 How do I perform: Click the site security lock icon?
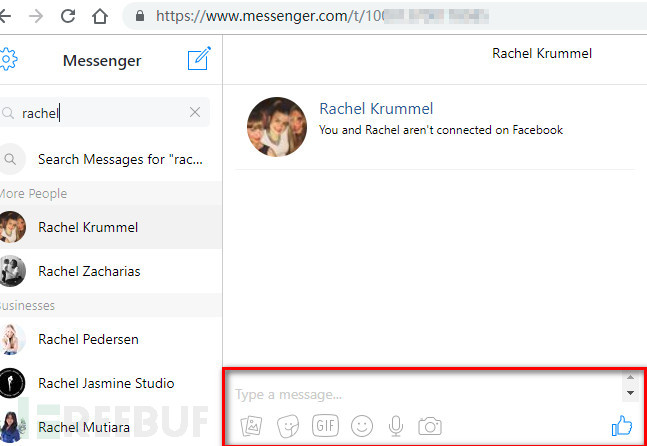140,16
